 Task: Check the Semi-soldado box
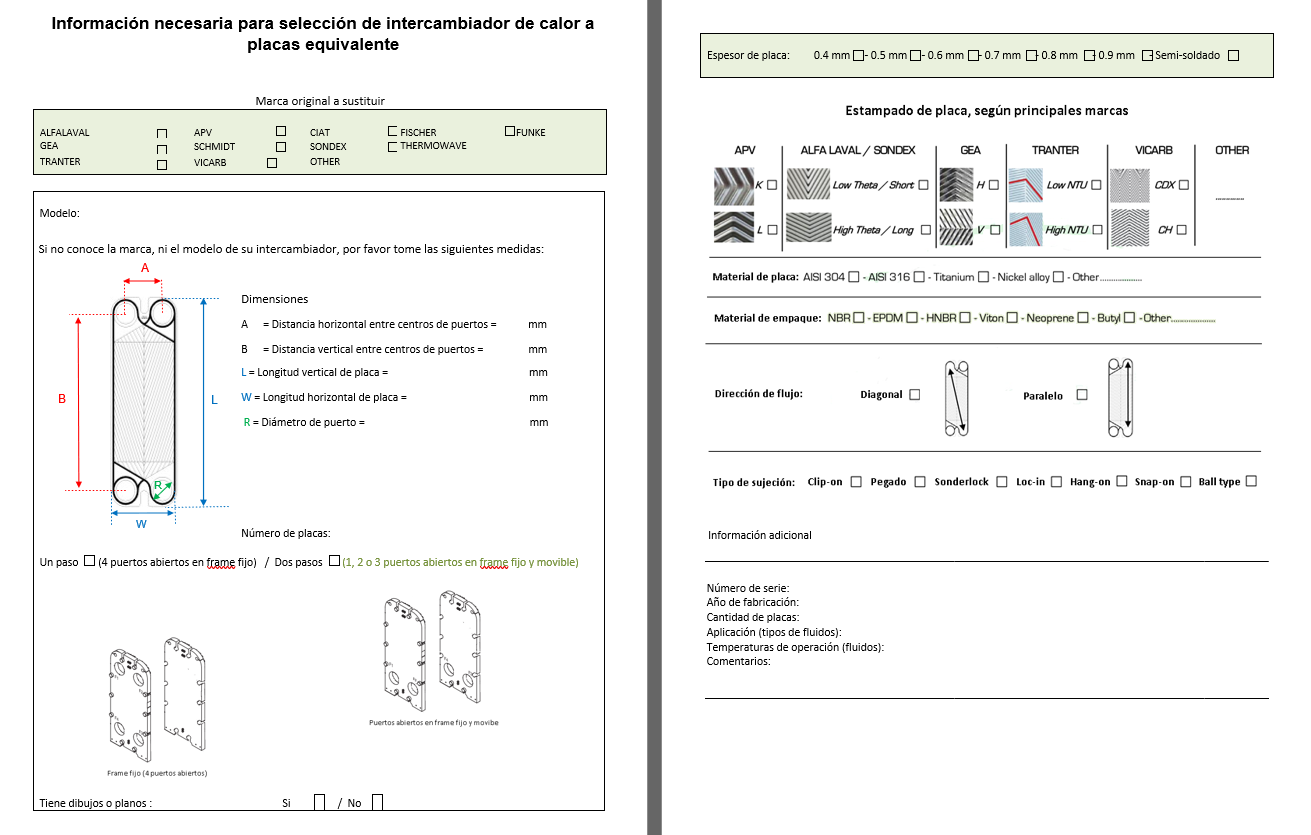(1233, 56)
